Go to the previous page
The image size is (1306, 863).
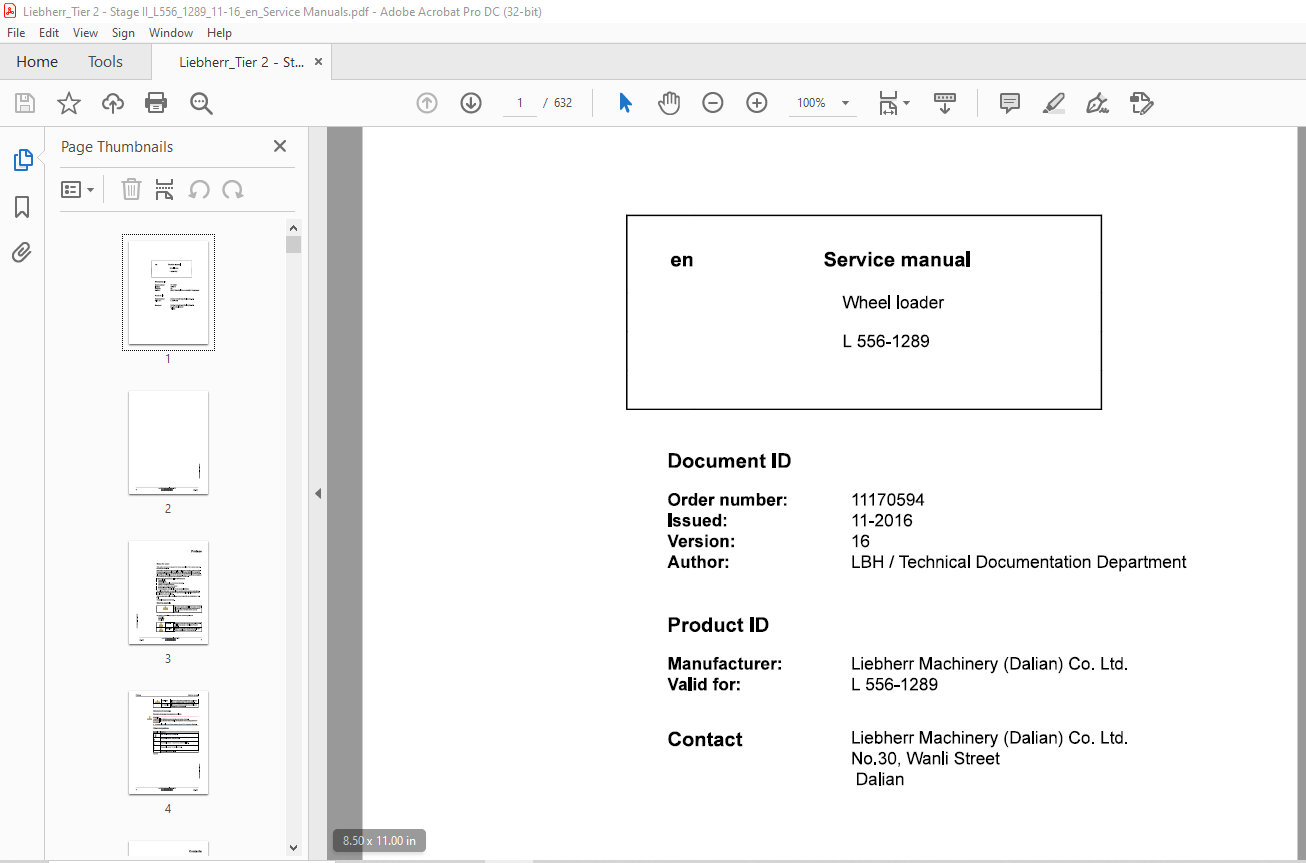[x=427, y=103]
